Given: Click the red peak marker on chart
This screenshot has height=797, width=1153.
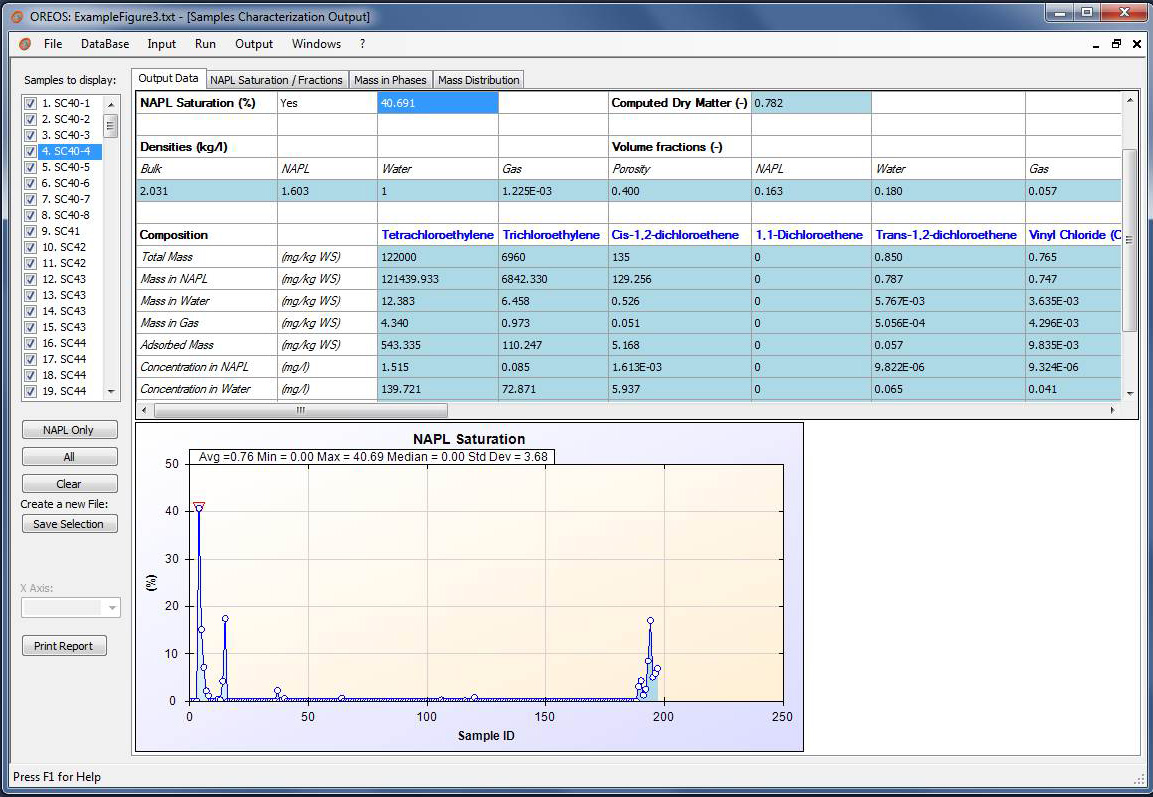Looking at the screenshot, I should (x=199, y=506).
